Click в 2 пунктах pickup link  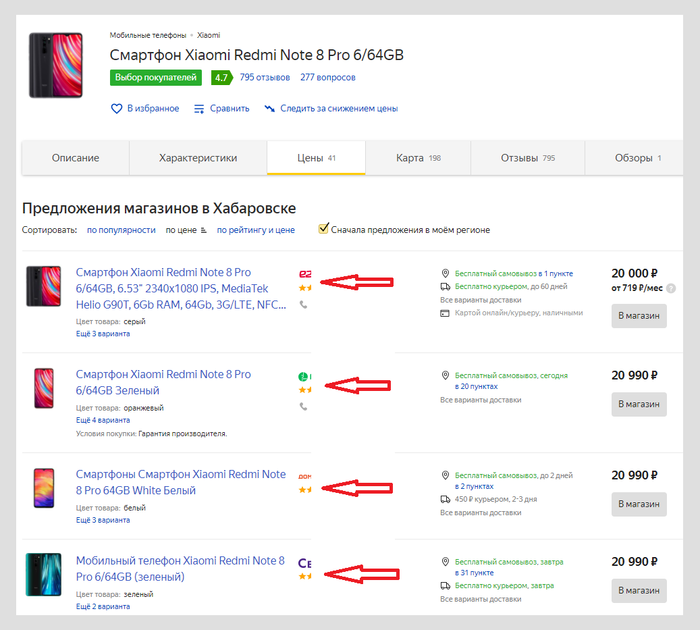point(474,487)
